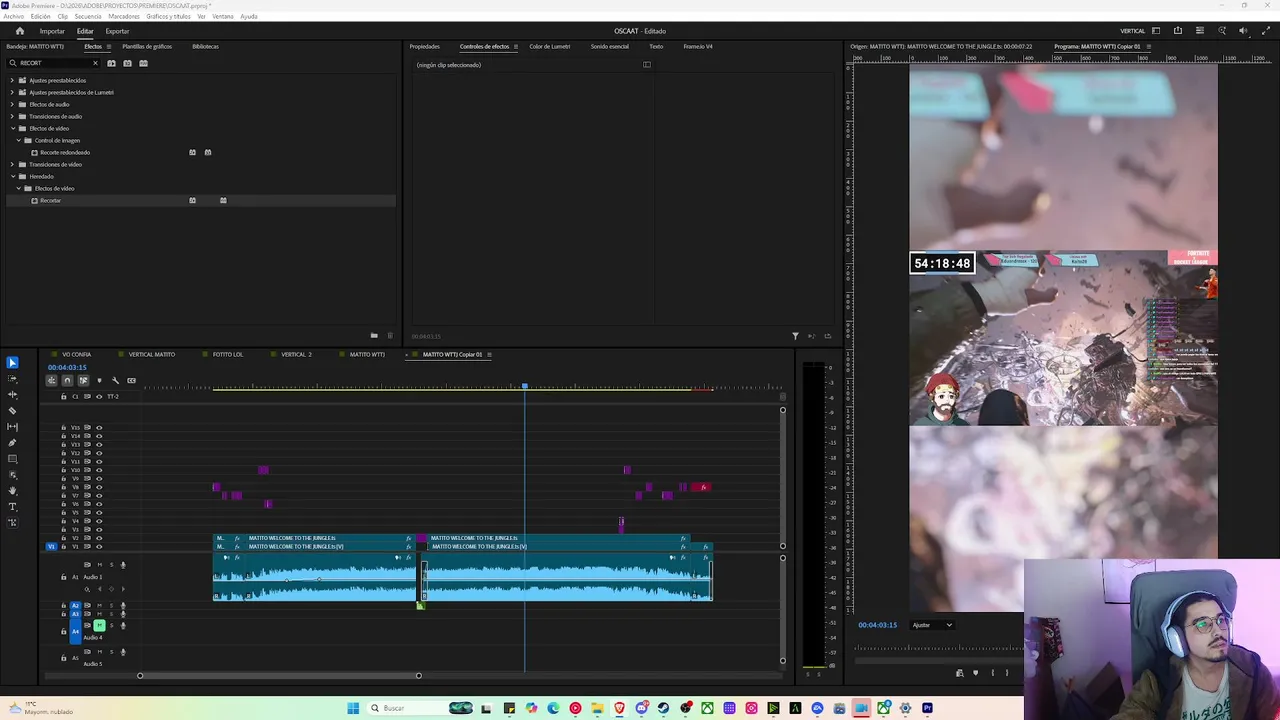Open the VERTICAL MATITO sequence tab

[x=152, y=354]
